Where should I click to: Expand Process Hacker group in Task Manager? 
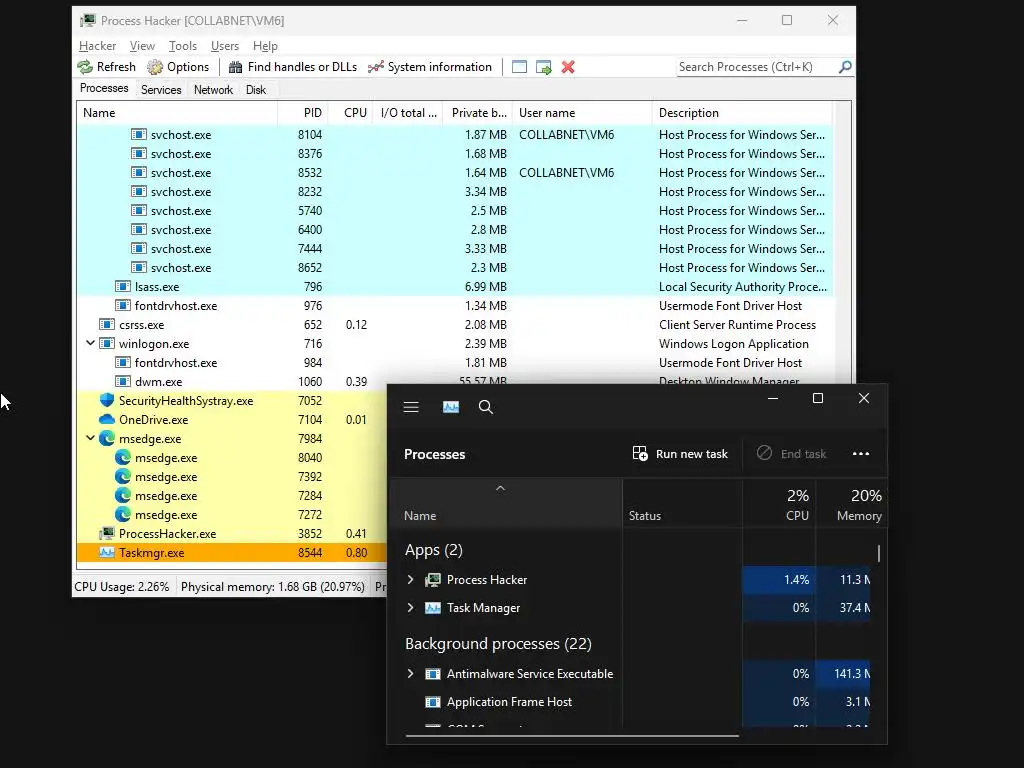[410, 579]
